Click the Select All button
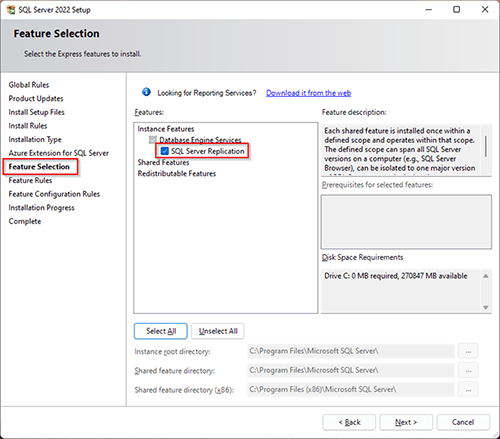This screenshot has width=500, height=439. click(161, 331)
